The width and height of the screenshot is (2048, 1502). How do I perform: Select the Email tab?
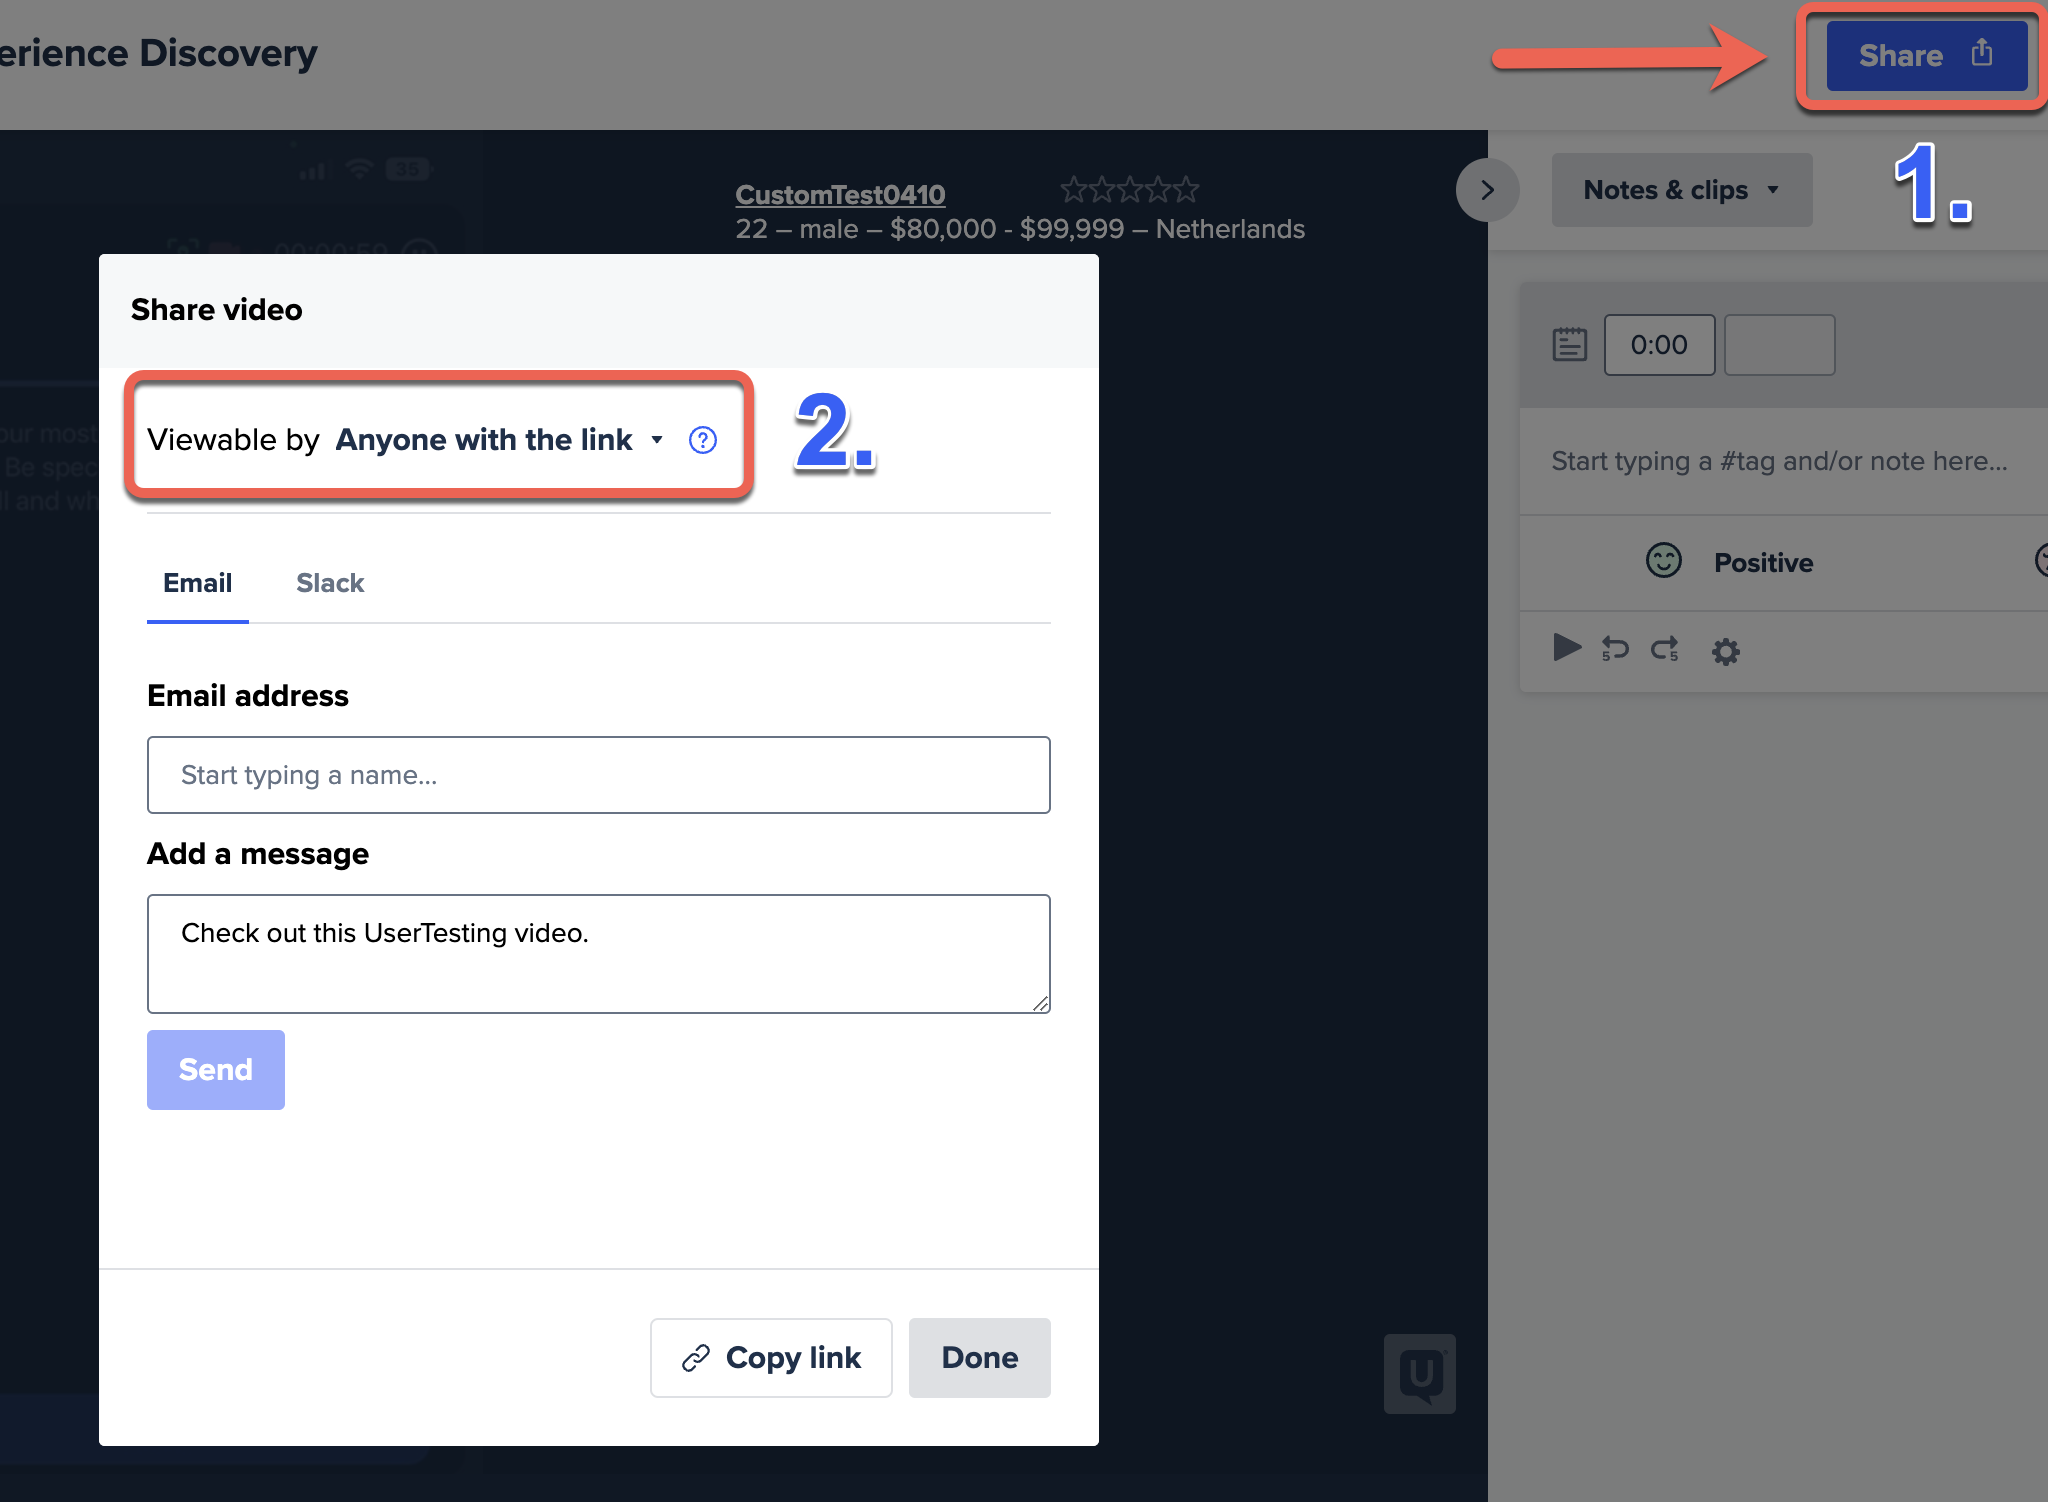tap(197, 583)
